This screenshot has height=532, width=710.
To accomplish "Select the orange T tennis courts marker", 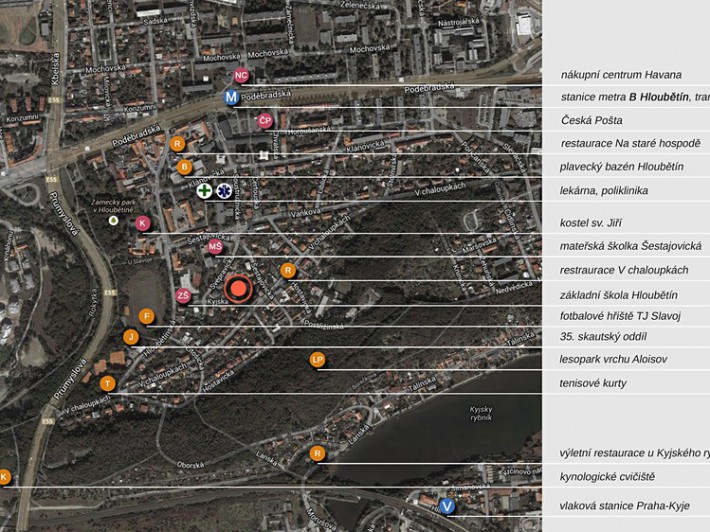I will pos(108,384).
